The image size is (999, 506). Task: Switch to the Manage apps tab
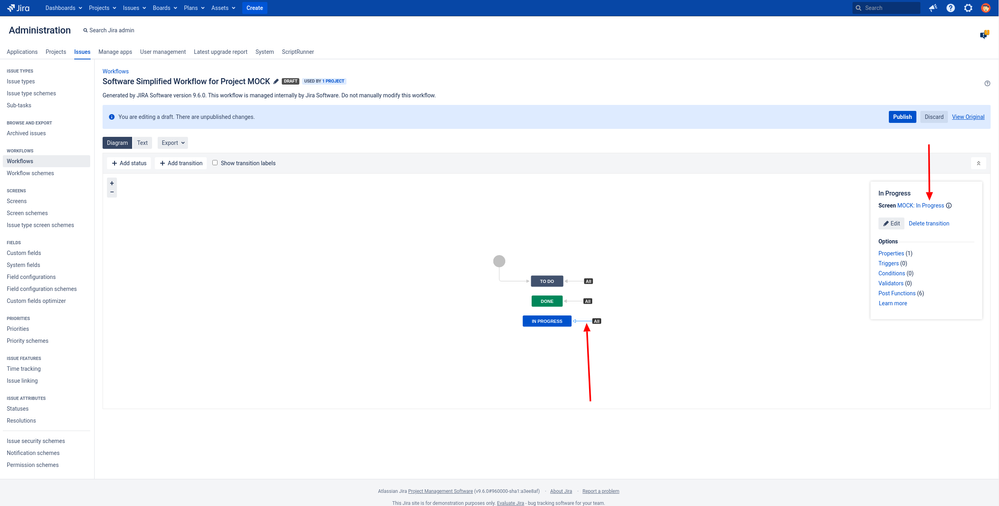(x=115, y=52)
